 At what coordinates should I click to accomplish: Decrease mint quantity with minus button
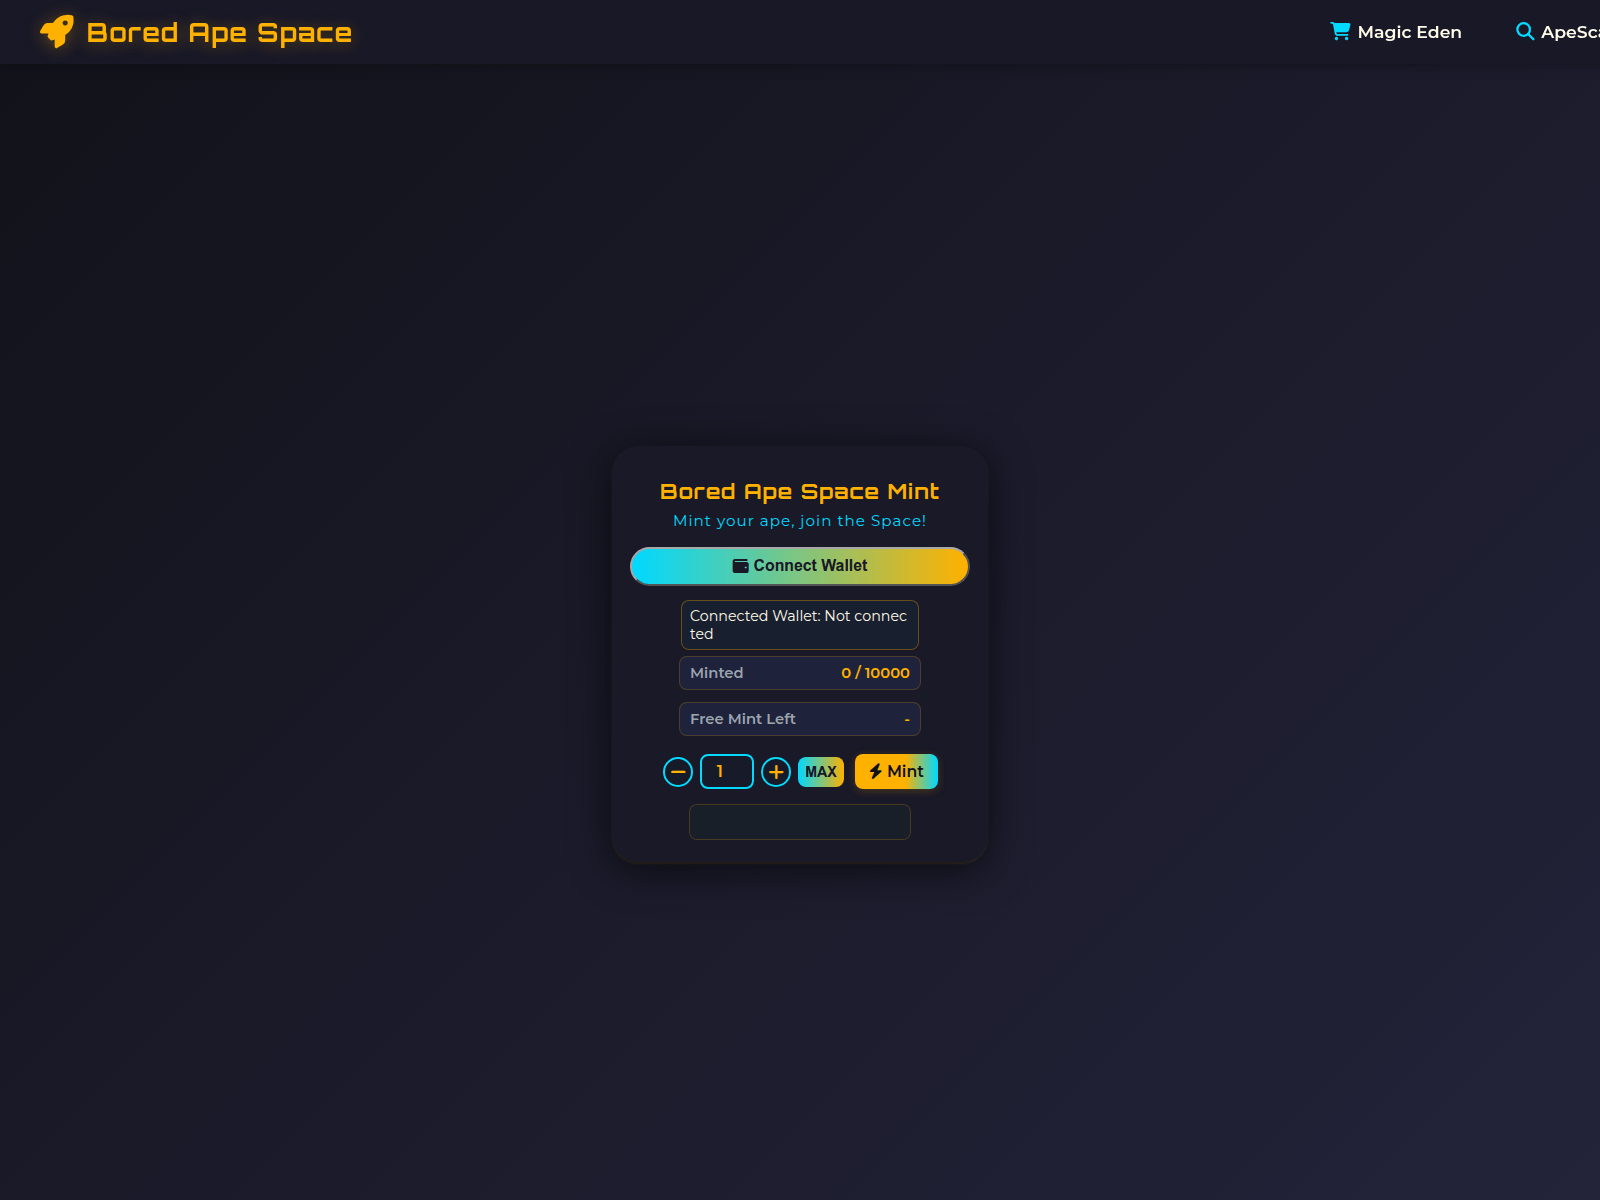pyautogui.click(x=678, y=772)
